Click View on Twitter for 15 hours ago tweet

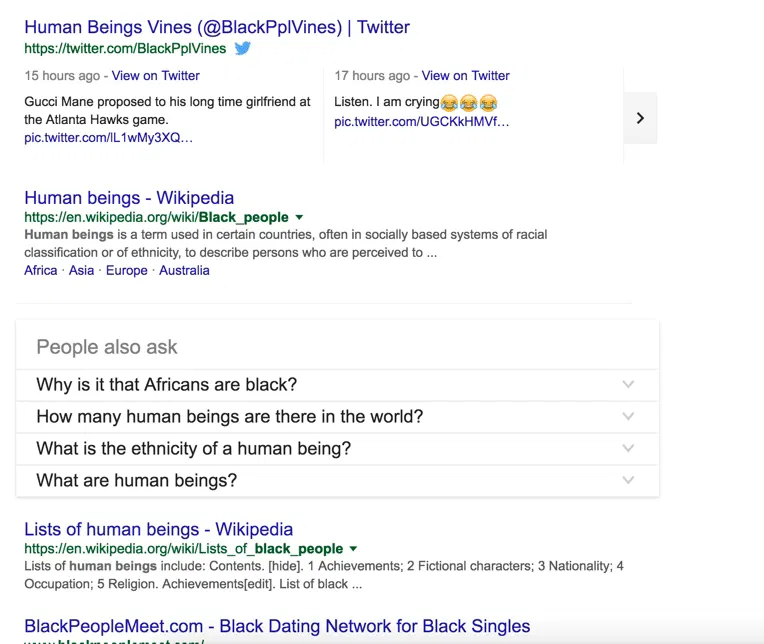coord(155,76)
